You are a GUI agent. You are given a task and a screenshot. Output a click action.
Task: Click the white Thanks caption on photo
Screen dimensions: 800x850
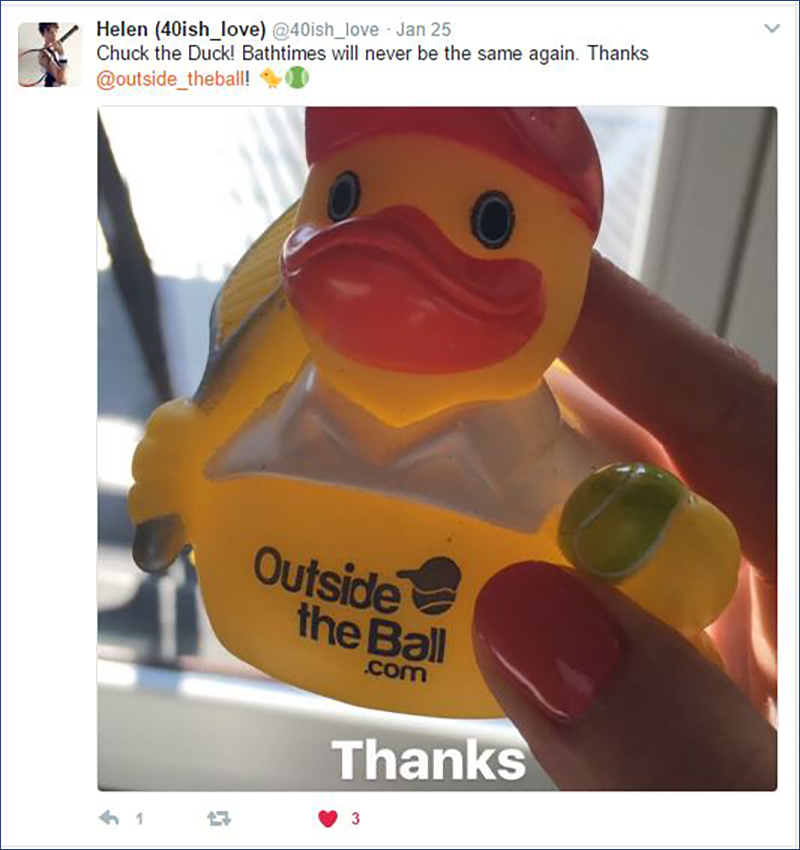428,759
